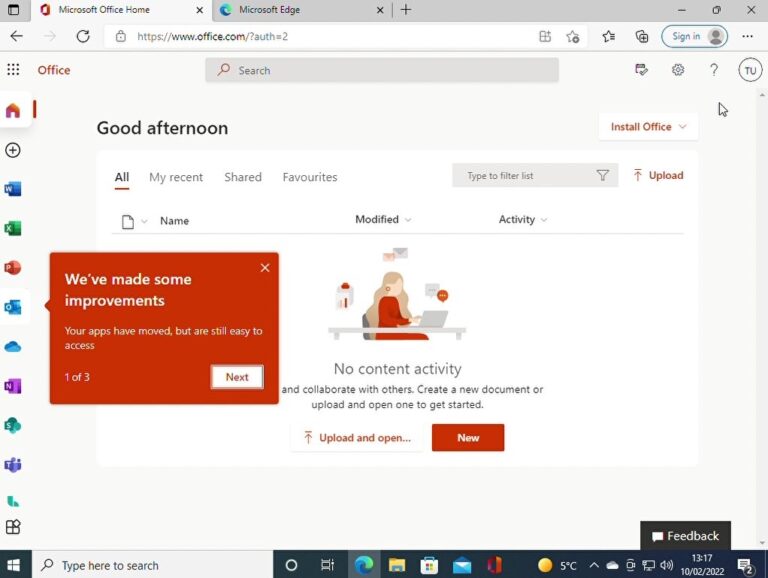Switch to the Microsoft Edge browser tab
768x578 pixels.
coord(301,10)
